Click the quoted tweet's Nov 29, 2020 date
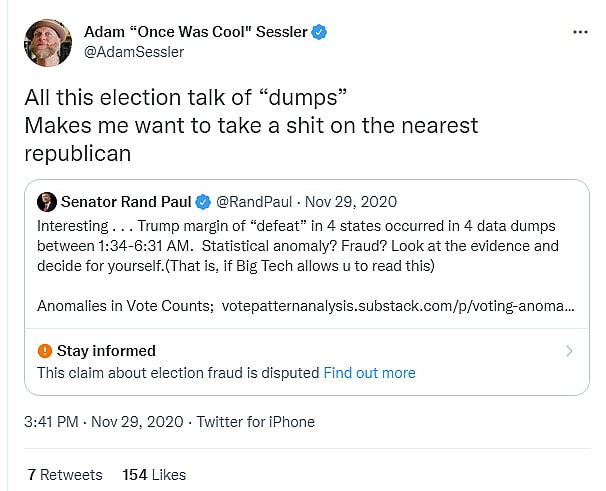The width and height of the screenshot is (606, 491). 345,201
